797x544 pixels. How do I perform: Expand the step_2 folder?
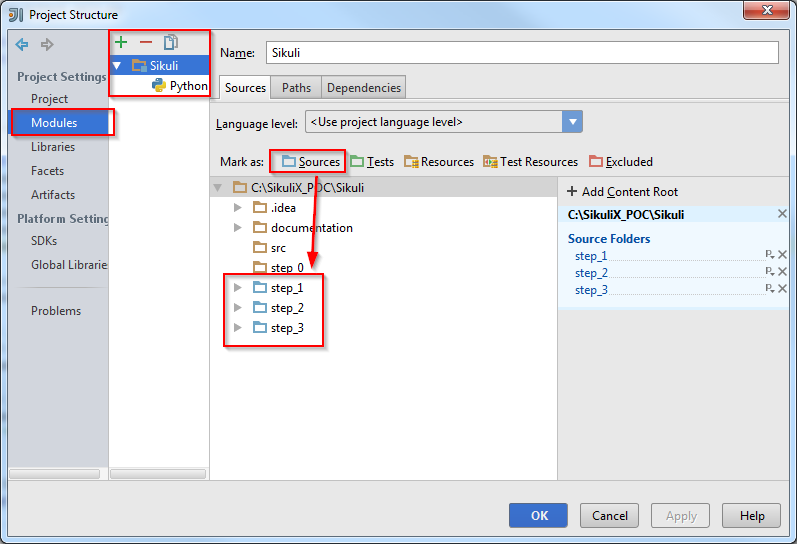click(x=237, y=308)
